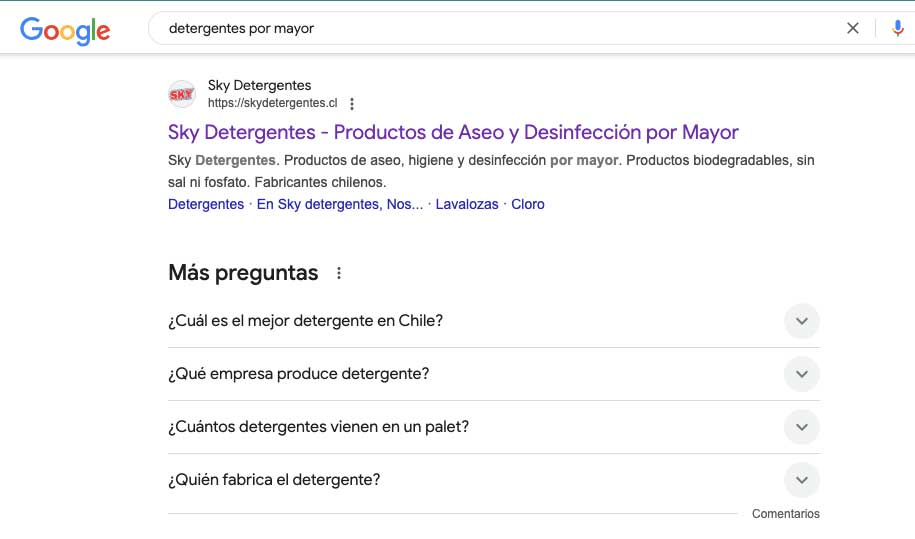Click the Más preguntas heading

(243, 273)
